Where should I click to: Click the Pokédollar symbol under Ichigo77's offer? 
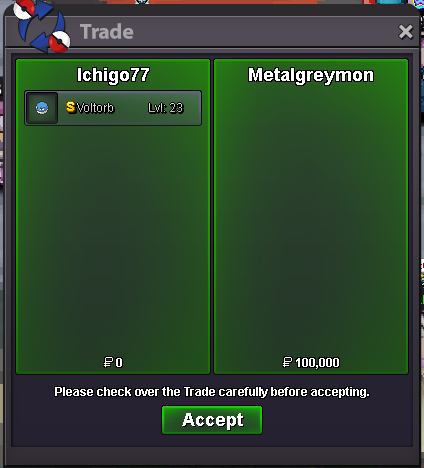108,362
